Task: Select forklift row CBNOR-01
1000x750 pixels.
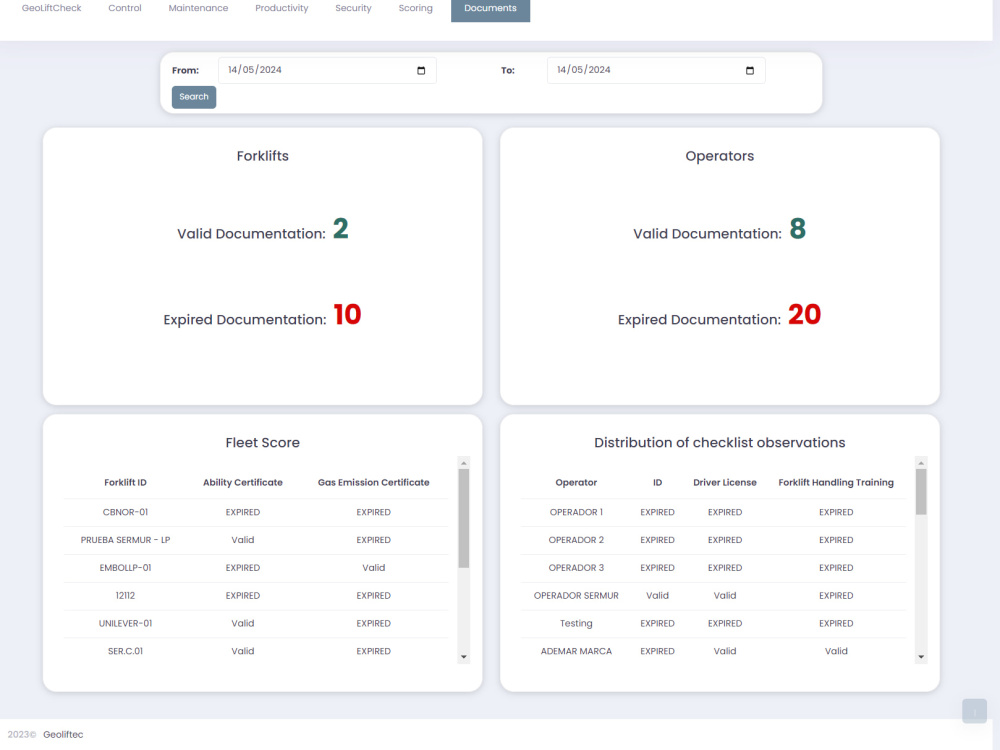Action: pyautogui.click(x=256, y=512)
